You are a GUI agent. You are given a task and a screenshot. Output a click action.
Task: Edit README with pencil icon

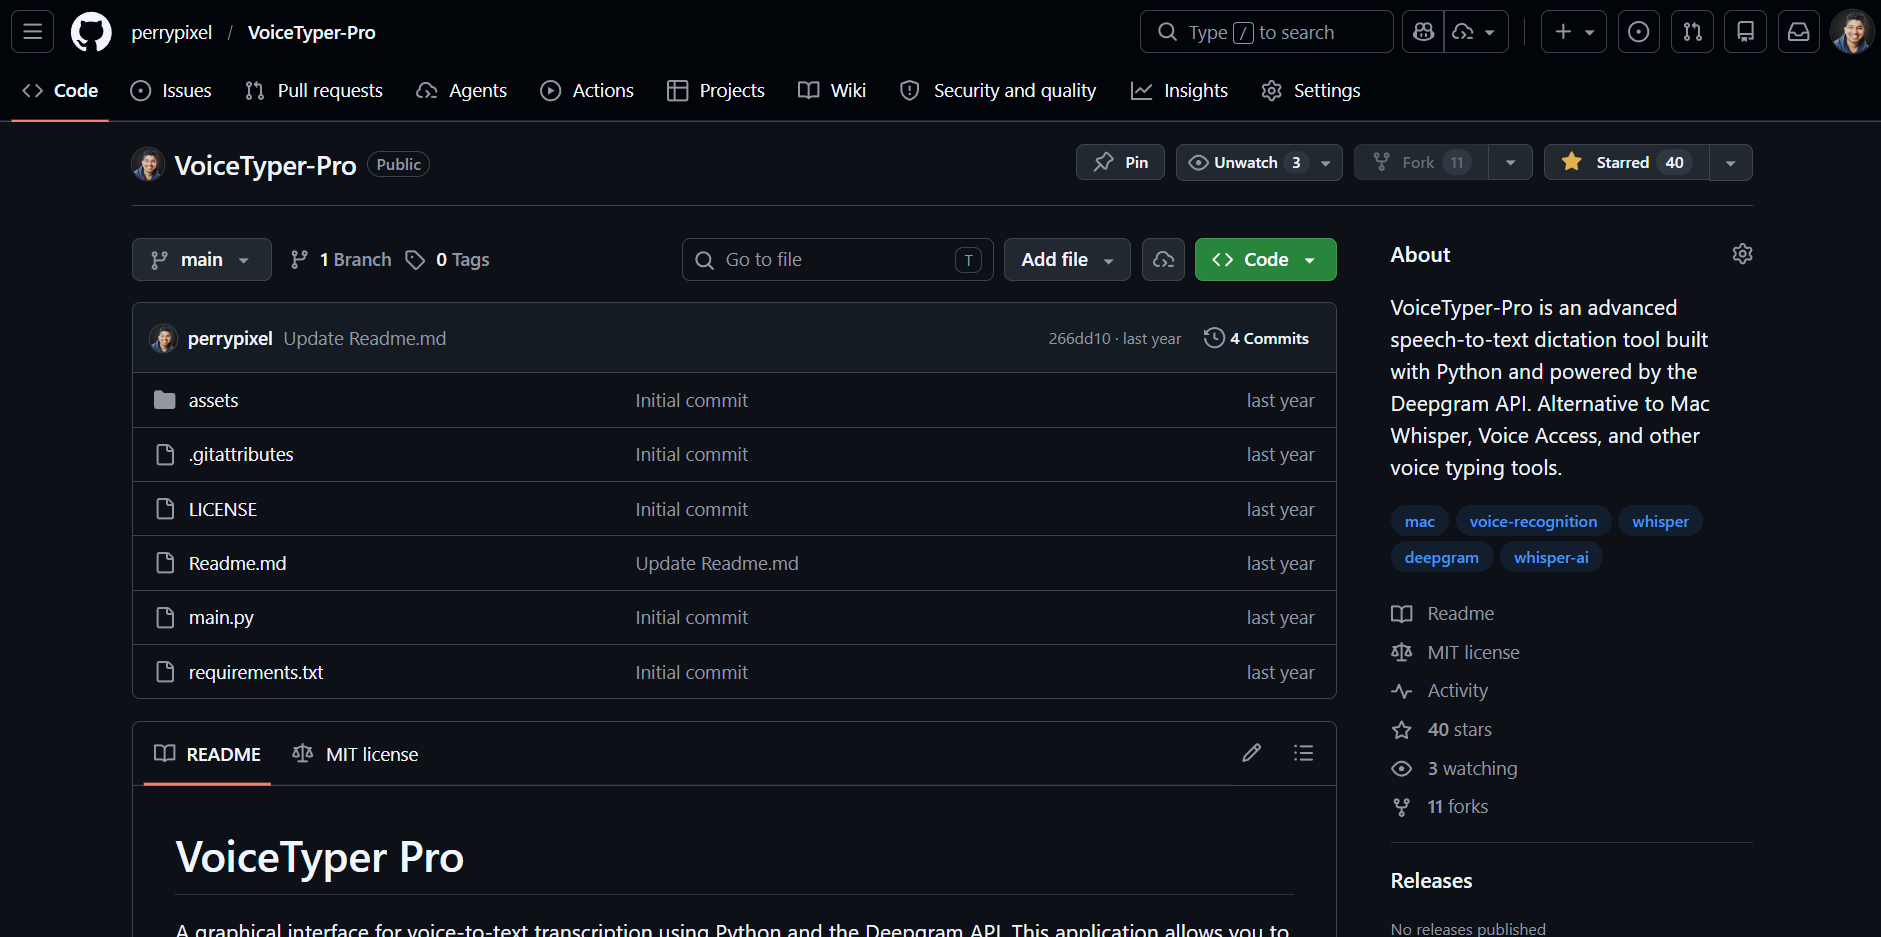[x=1251, y=753]
